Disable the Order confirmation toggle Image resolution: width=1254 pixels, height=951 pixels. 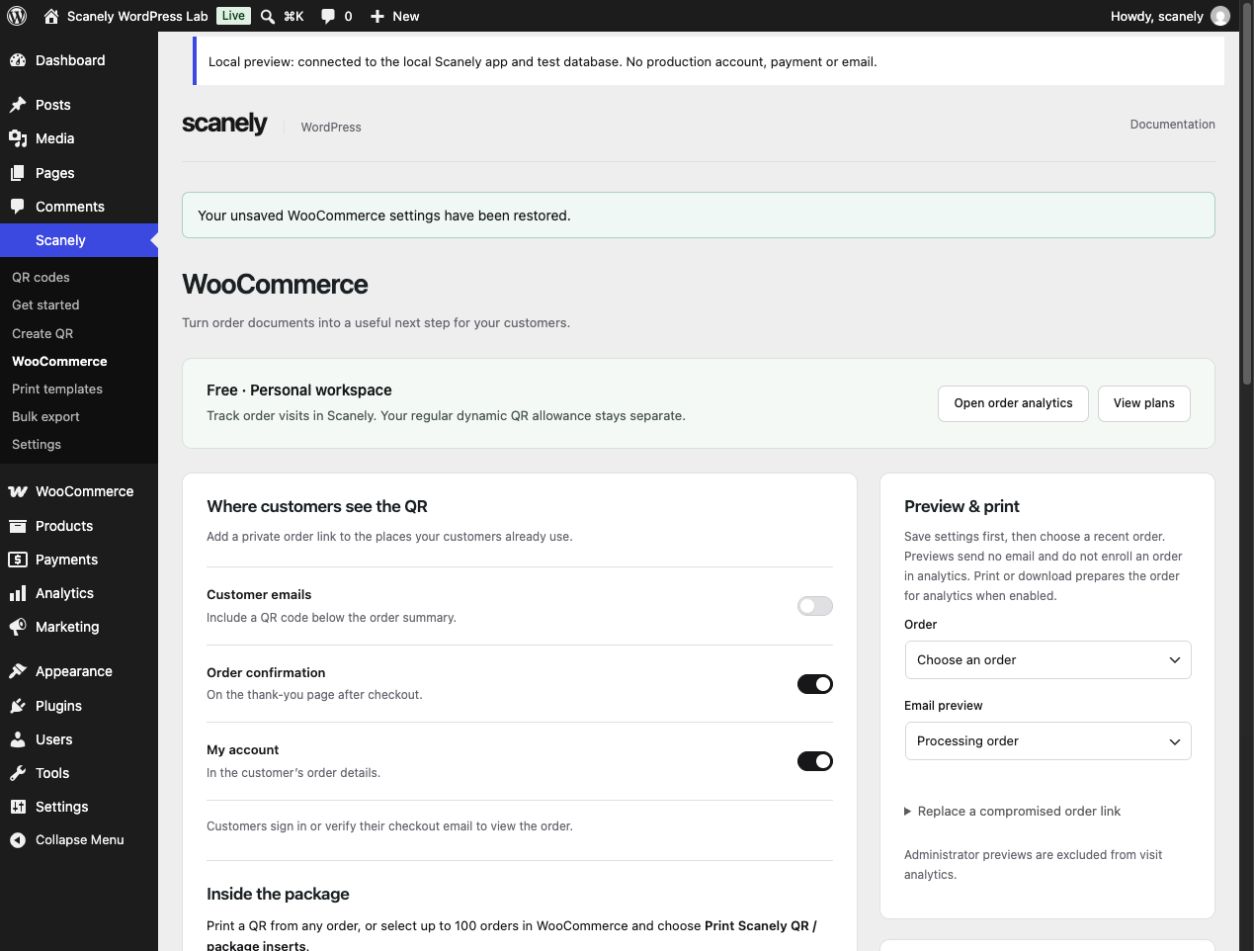point(814,684)
